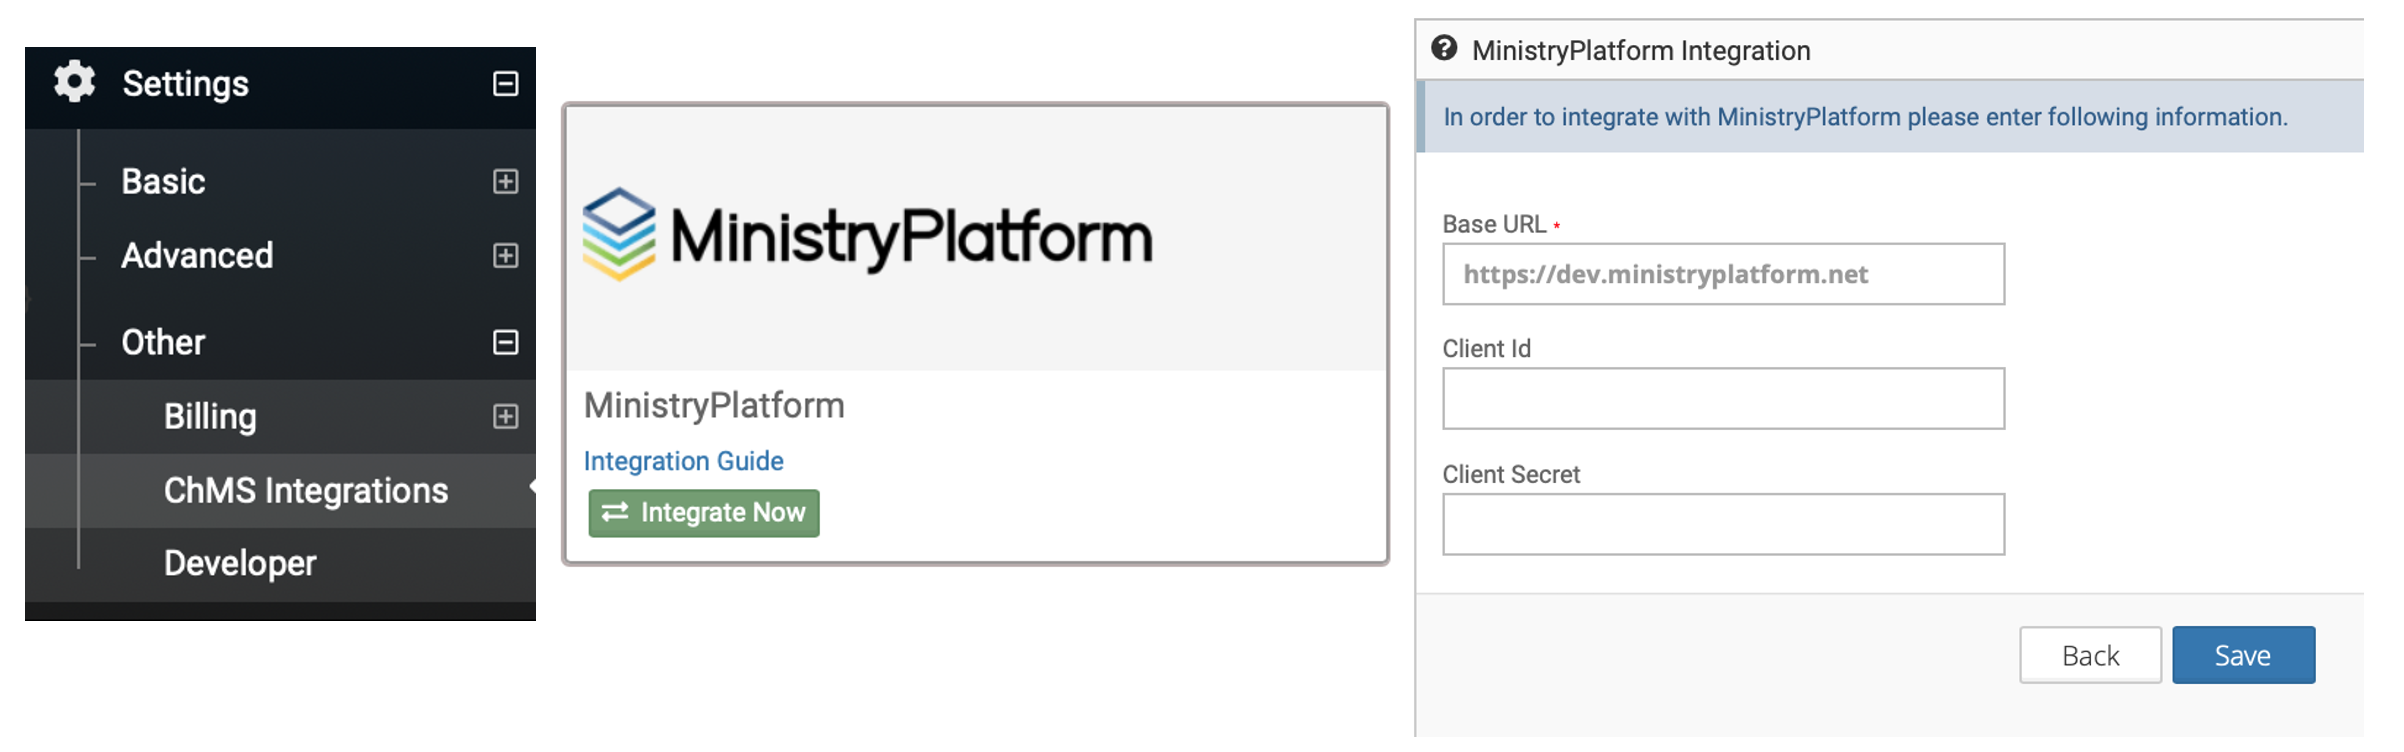2404x752 pixels.
Task: Collapse the Other settings group
Action: point(506,342)
